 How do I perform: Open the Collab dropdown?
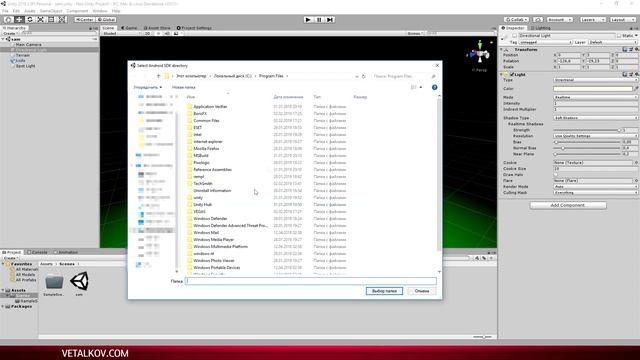[516, 20]
